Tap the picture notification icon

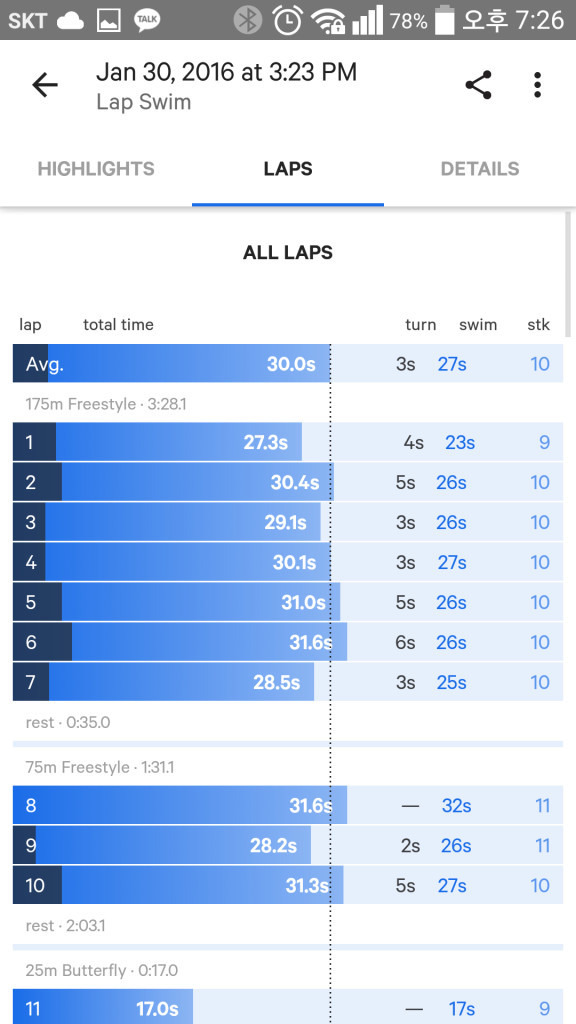click(109, 21)
